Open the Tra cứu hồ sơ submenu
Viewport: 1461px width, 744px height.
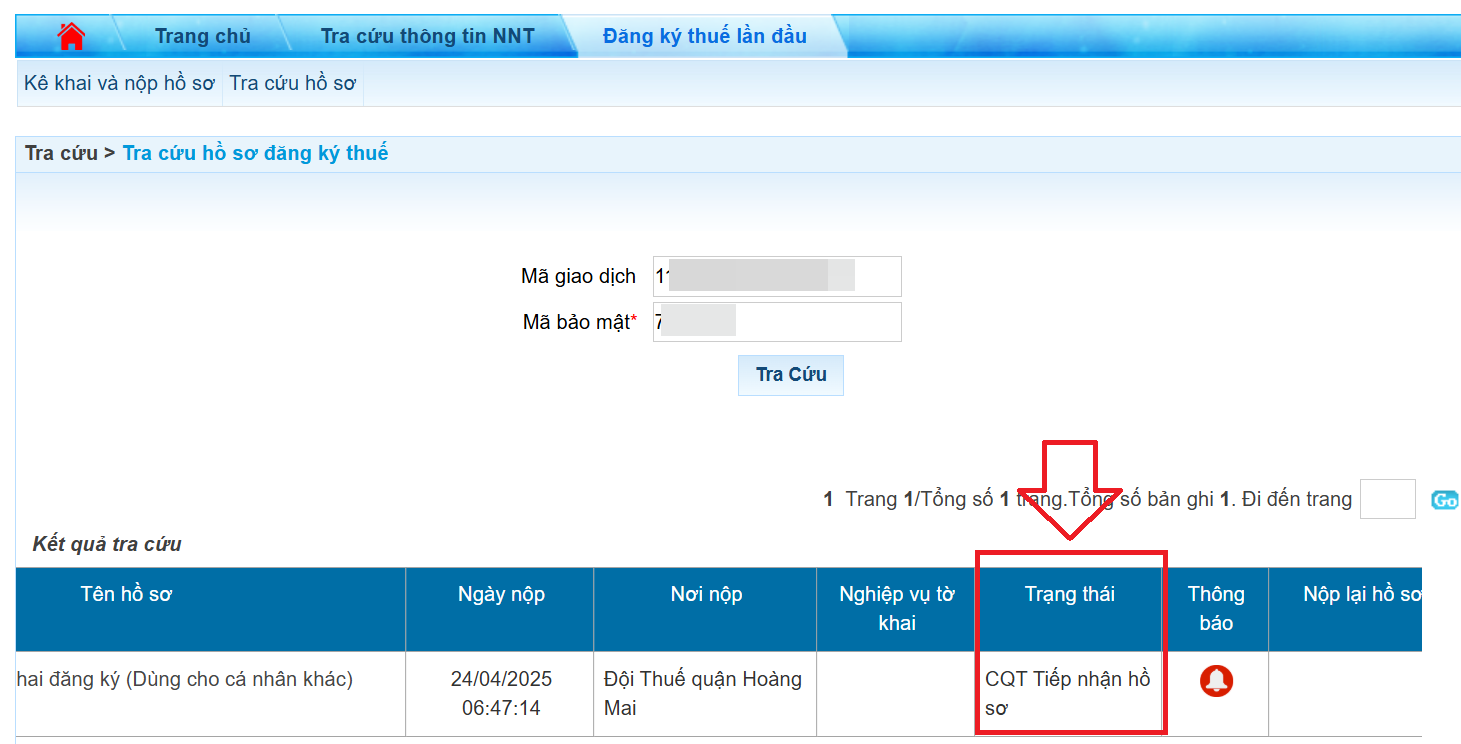click(292, 83)
